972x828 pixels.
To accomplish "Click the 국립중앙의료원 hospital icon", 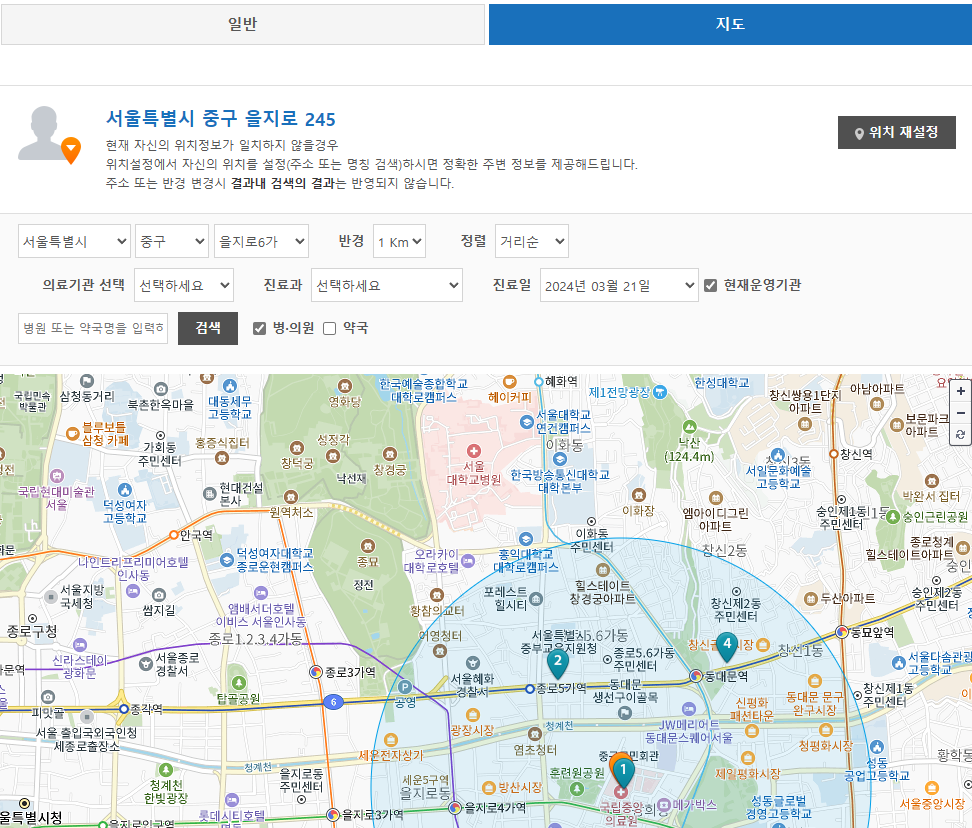I will pyautogui.click(x=621, y=792).
